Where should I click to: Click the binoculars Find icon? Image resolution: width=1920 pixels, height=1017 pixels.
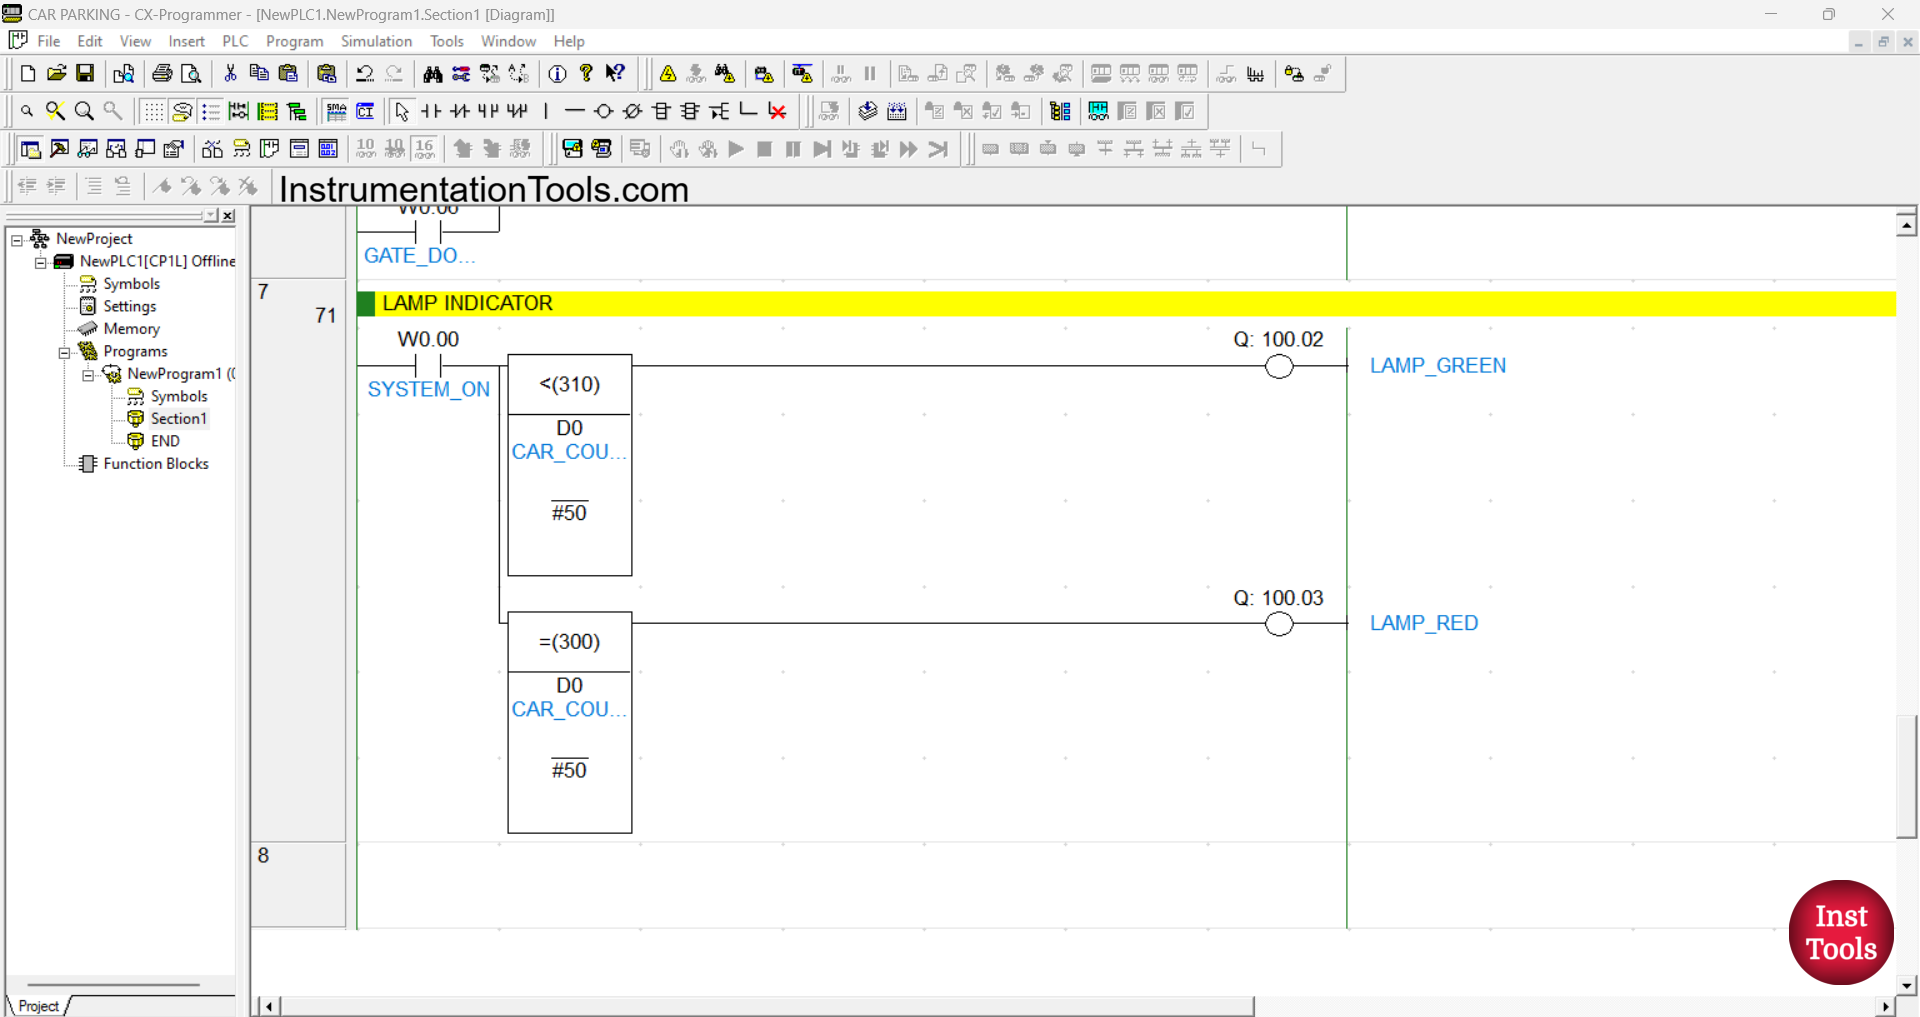tap(432, 74)
